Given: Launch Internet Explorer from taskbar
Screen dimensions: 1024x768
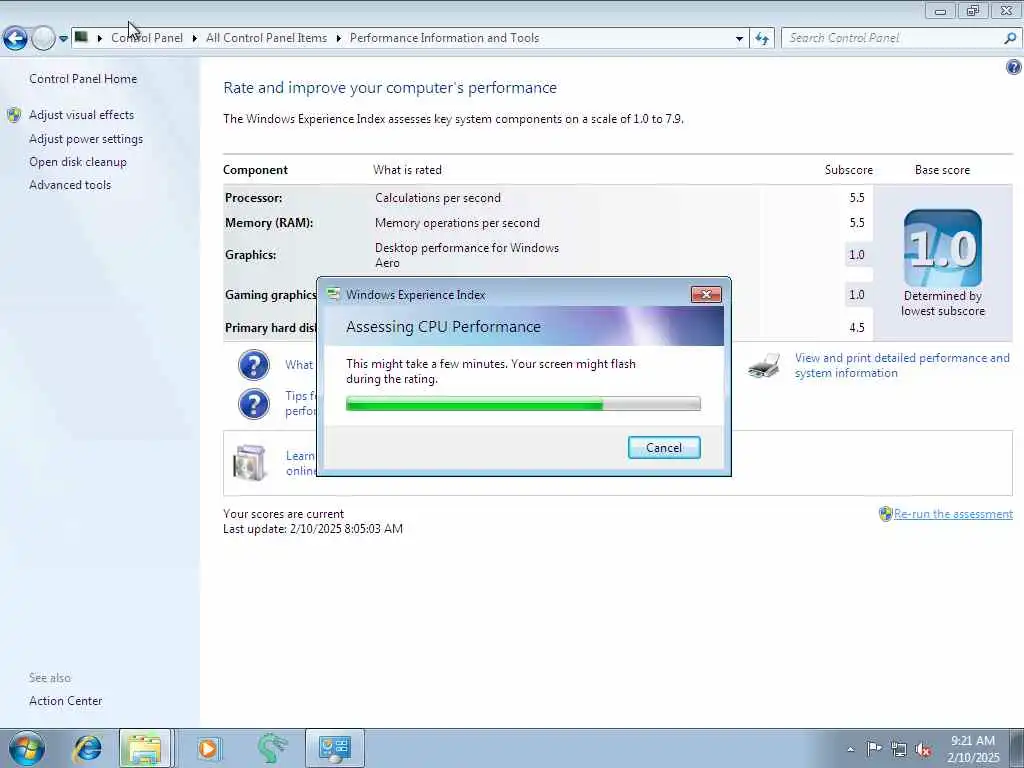Looking at the screenshot, I should click(86, 748).
